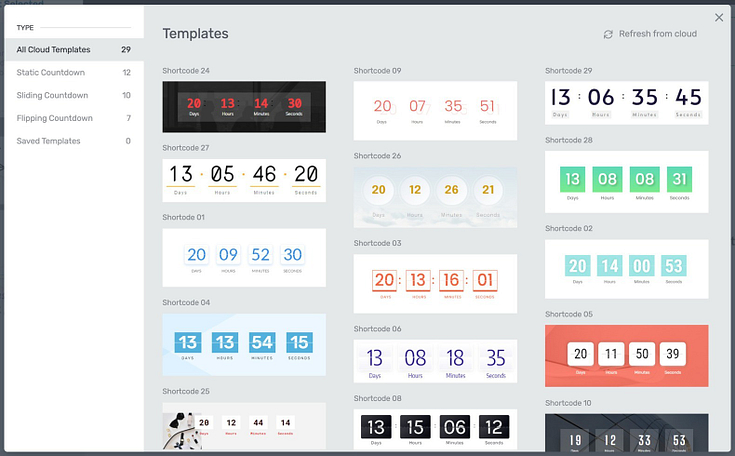
Task: Select Shortcode 06 purple digits template
Action: 435,360
